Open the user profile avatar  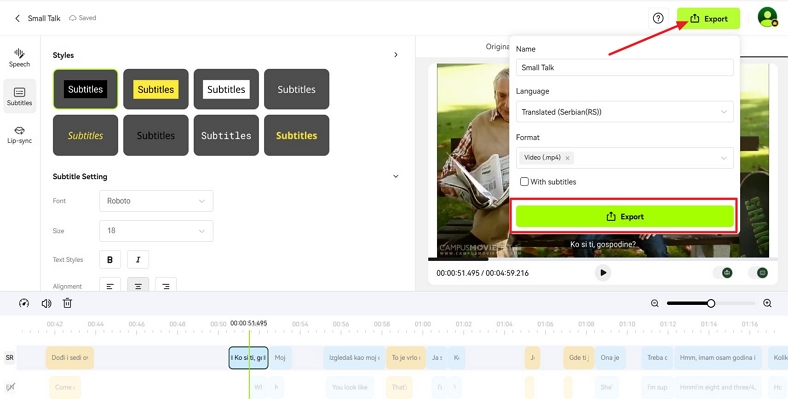767,17
